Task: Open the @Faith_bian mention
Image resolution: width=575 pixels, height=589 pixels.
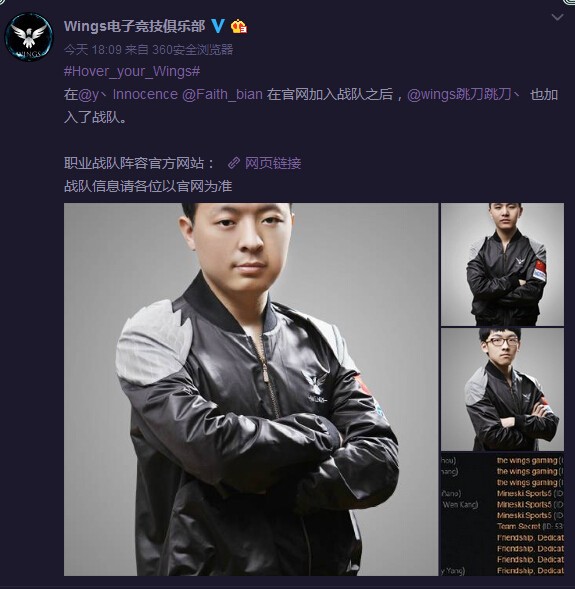Action: click(x=222, y=94)
